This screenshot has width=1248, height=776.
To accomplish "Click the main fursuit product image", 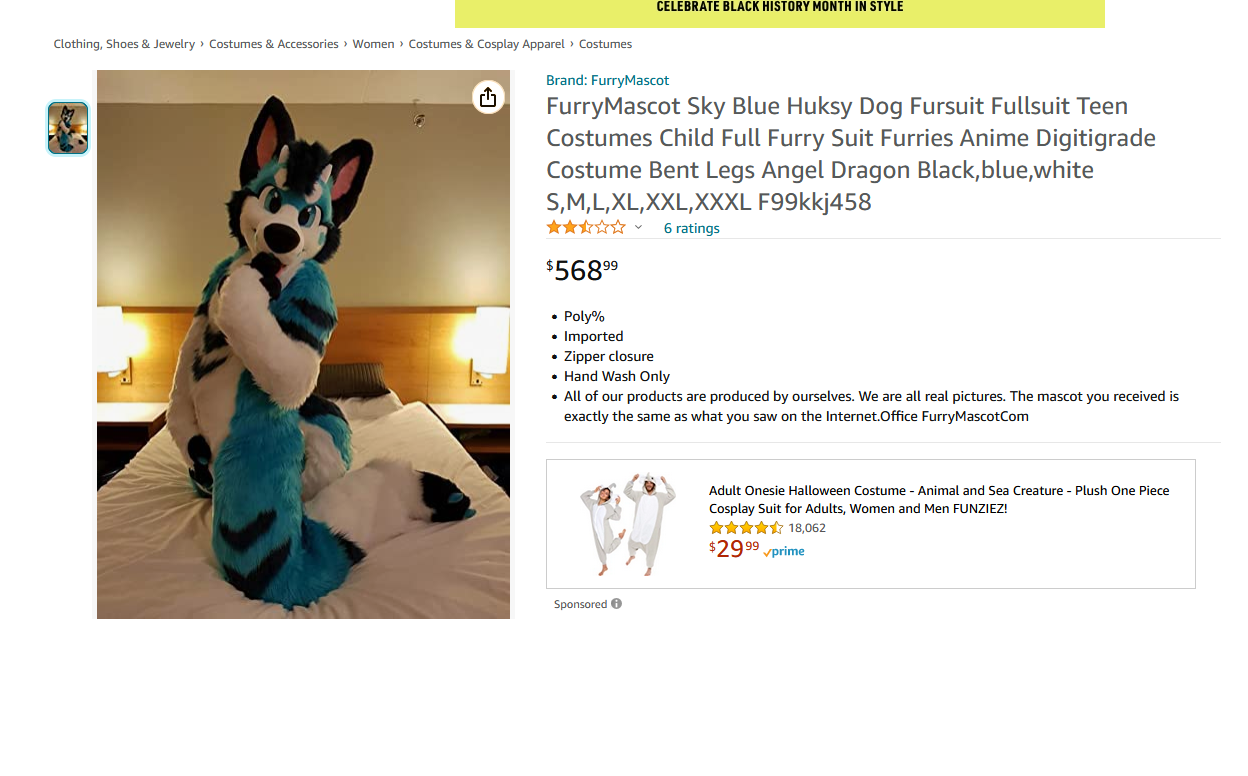I will pos(303,344).
